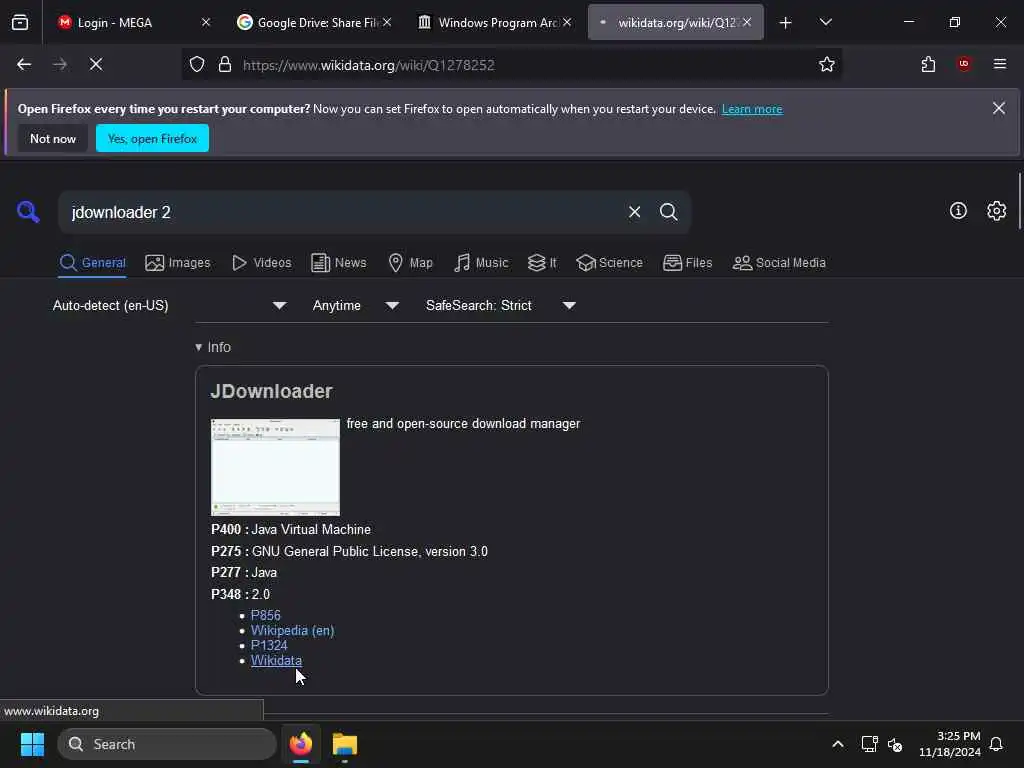Open the Extensions puzzle icon
Screen dimensions: 1024x768
(928, 65)
